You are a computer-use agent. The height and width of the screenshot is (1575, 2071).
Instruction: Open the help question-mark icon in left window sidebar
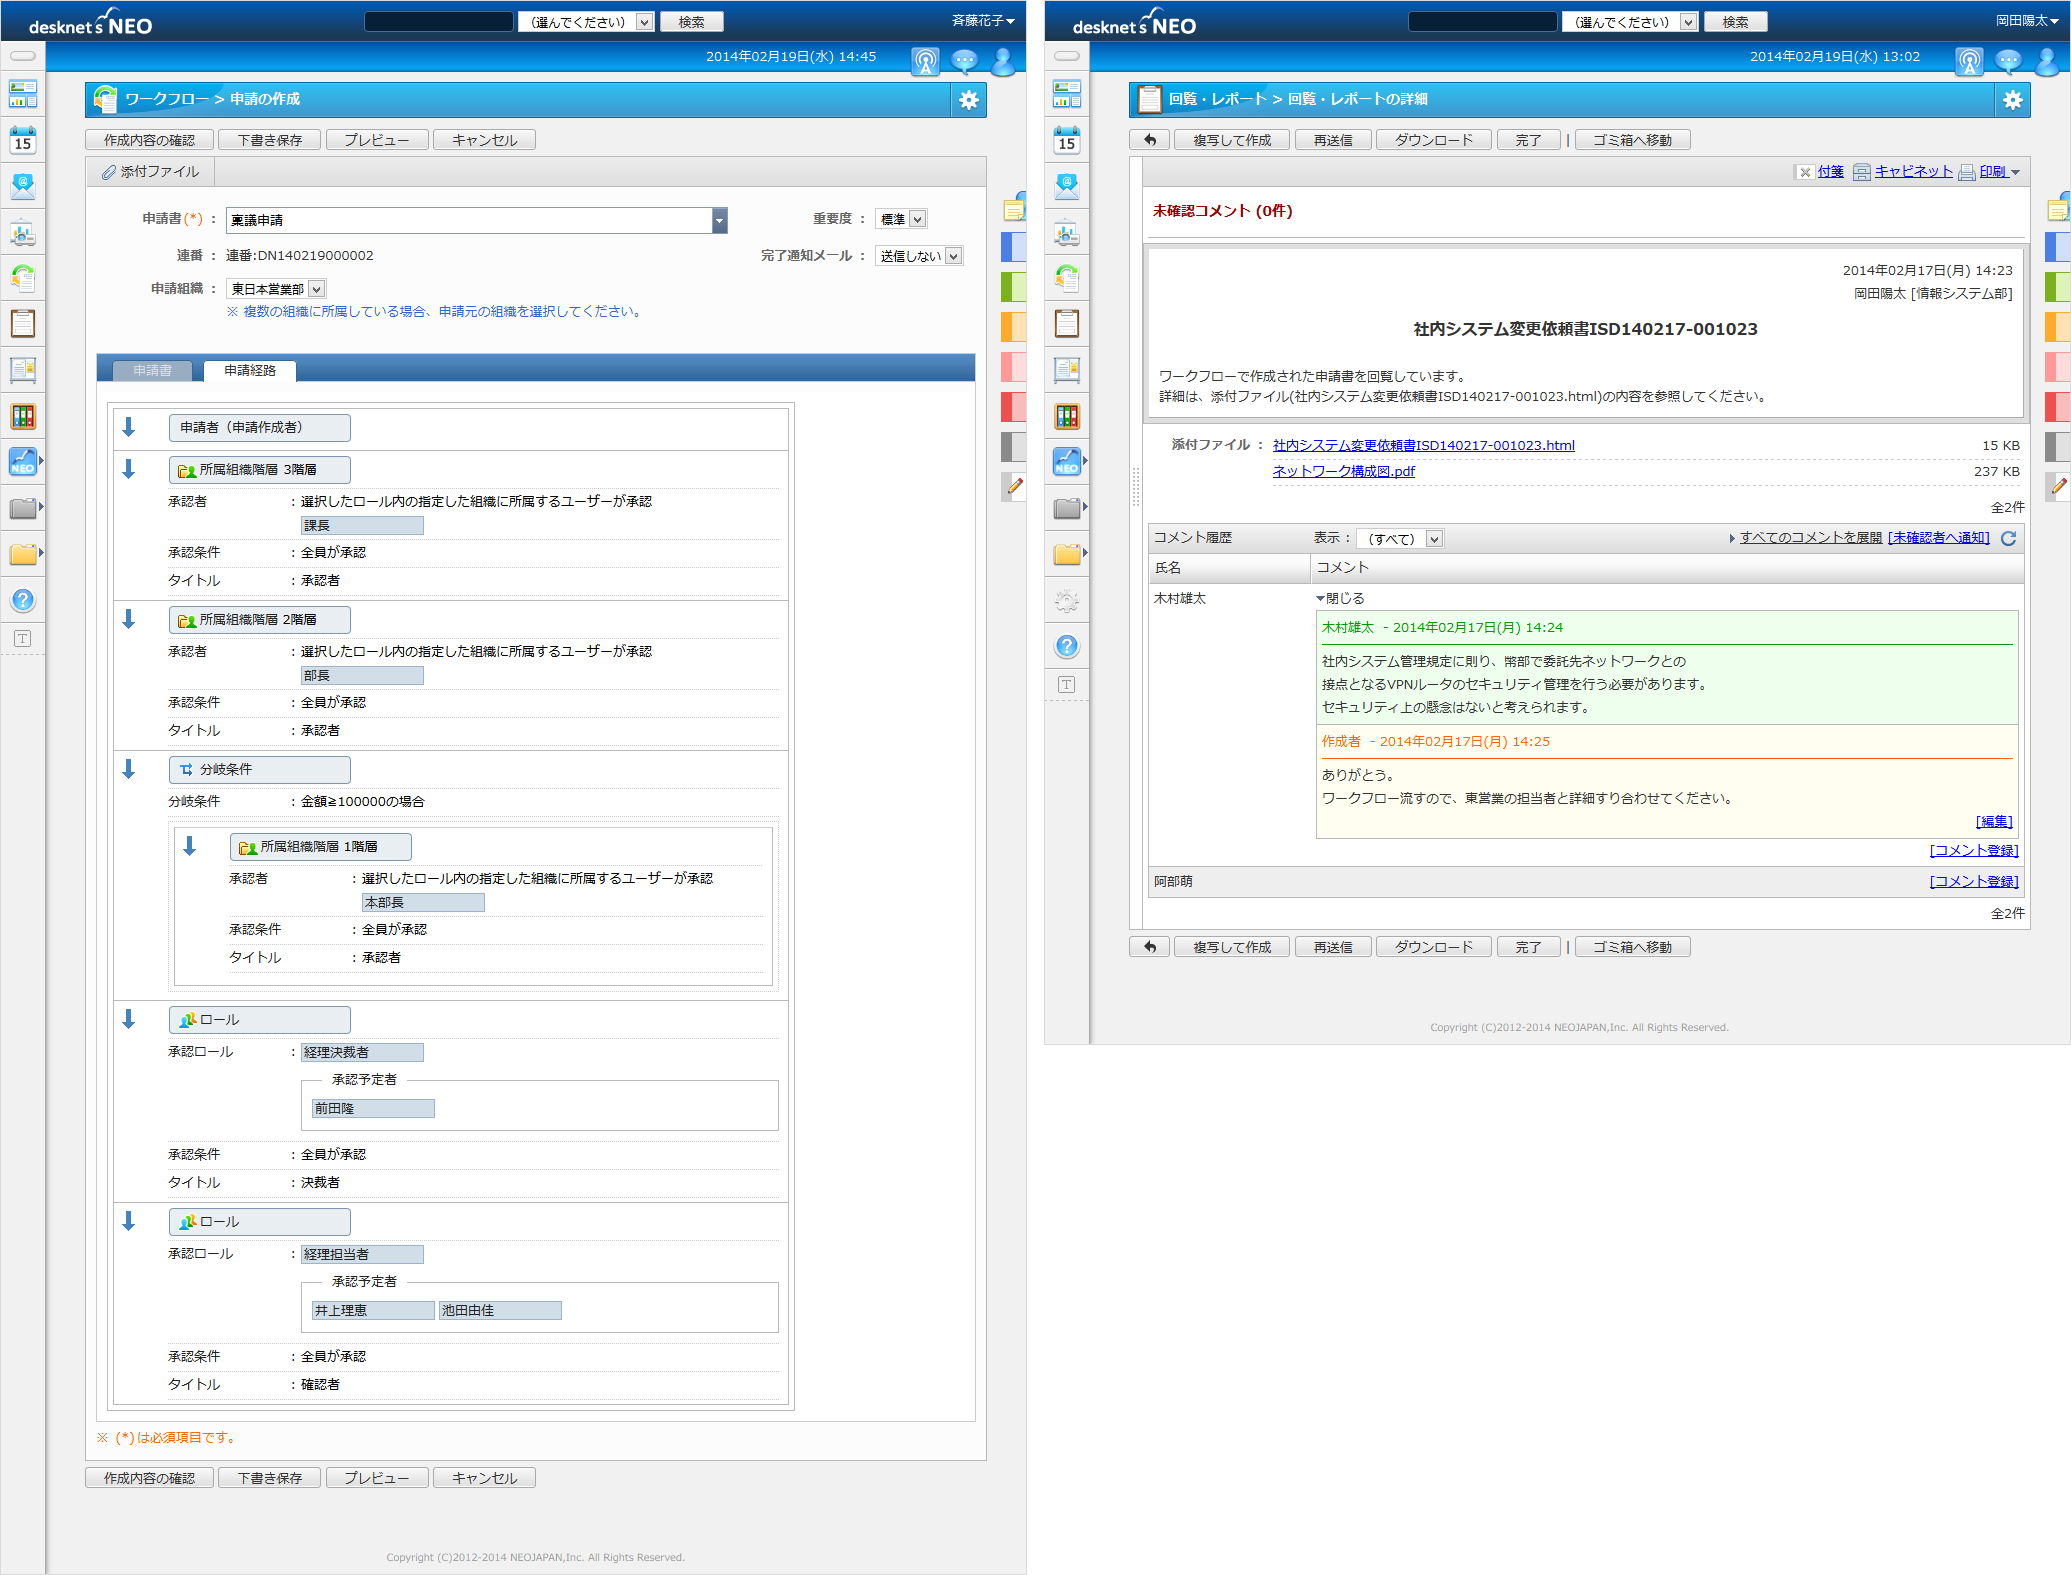coord(23,600)
